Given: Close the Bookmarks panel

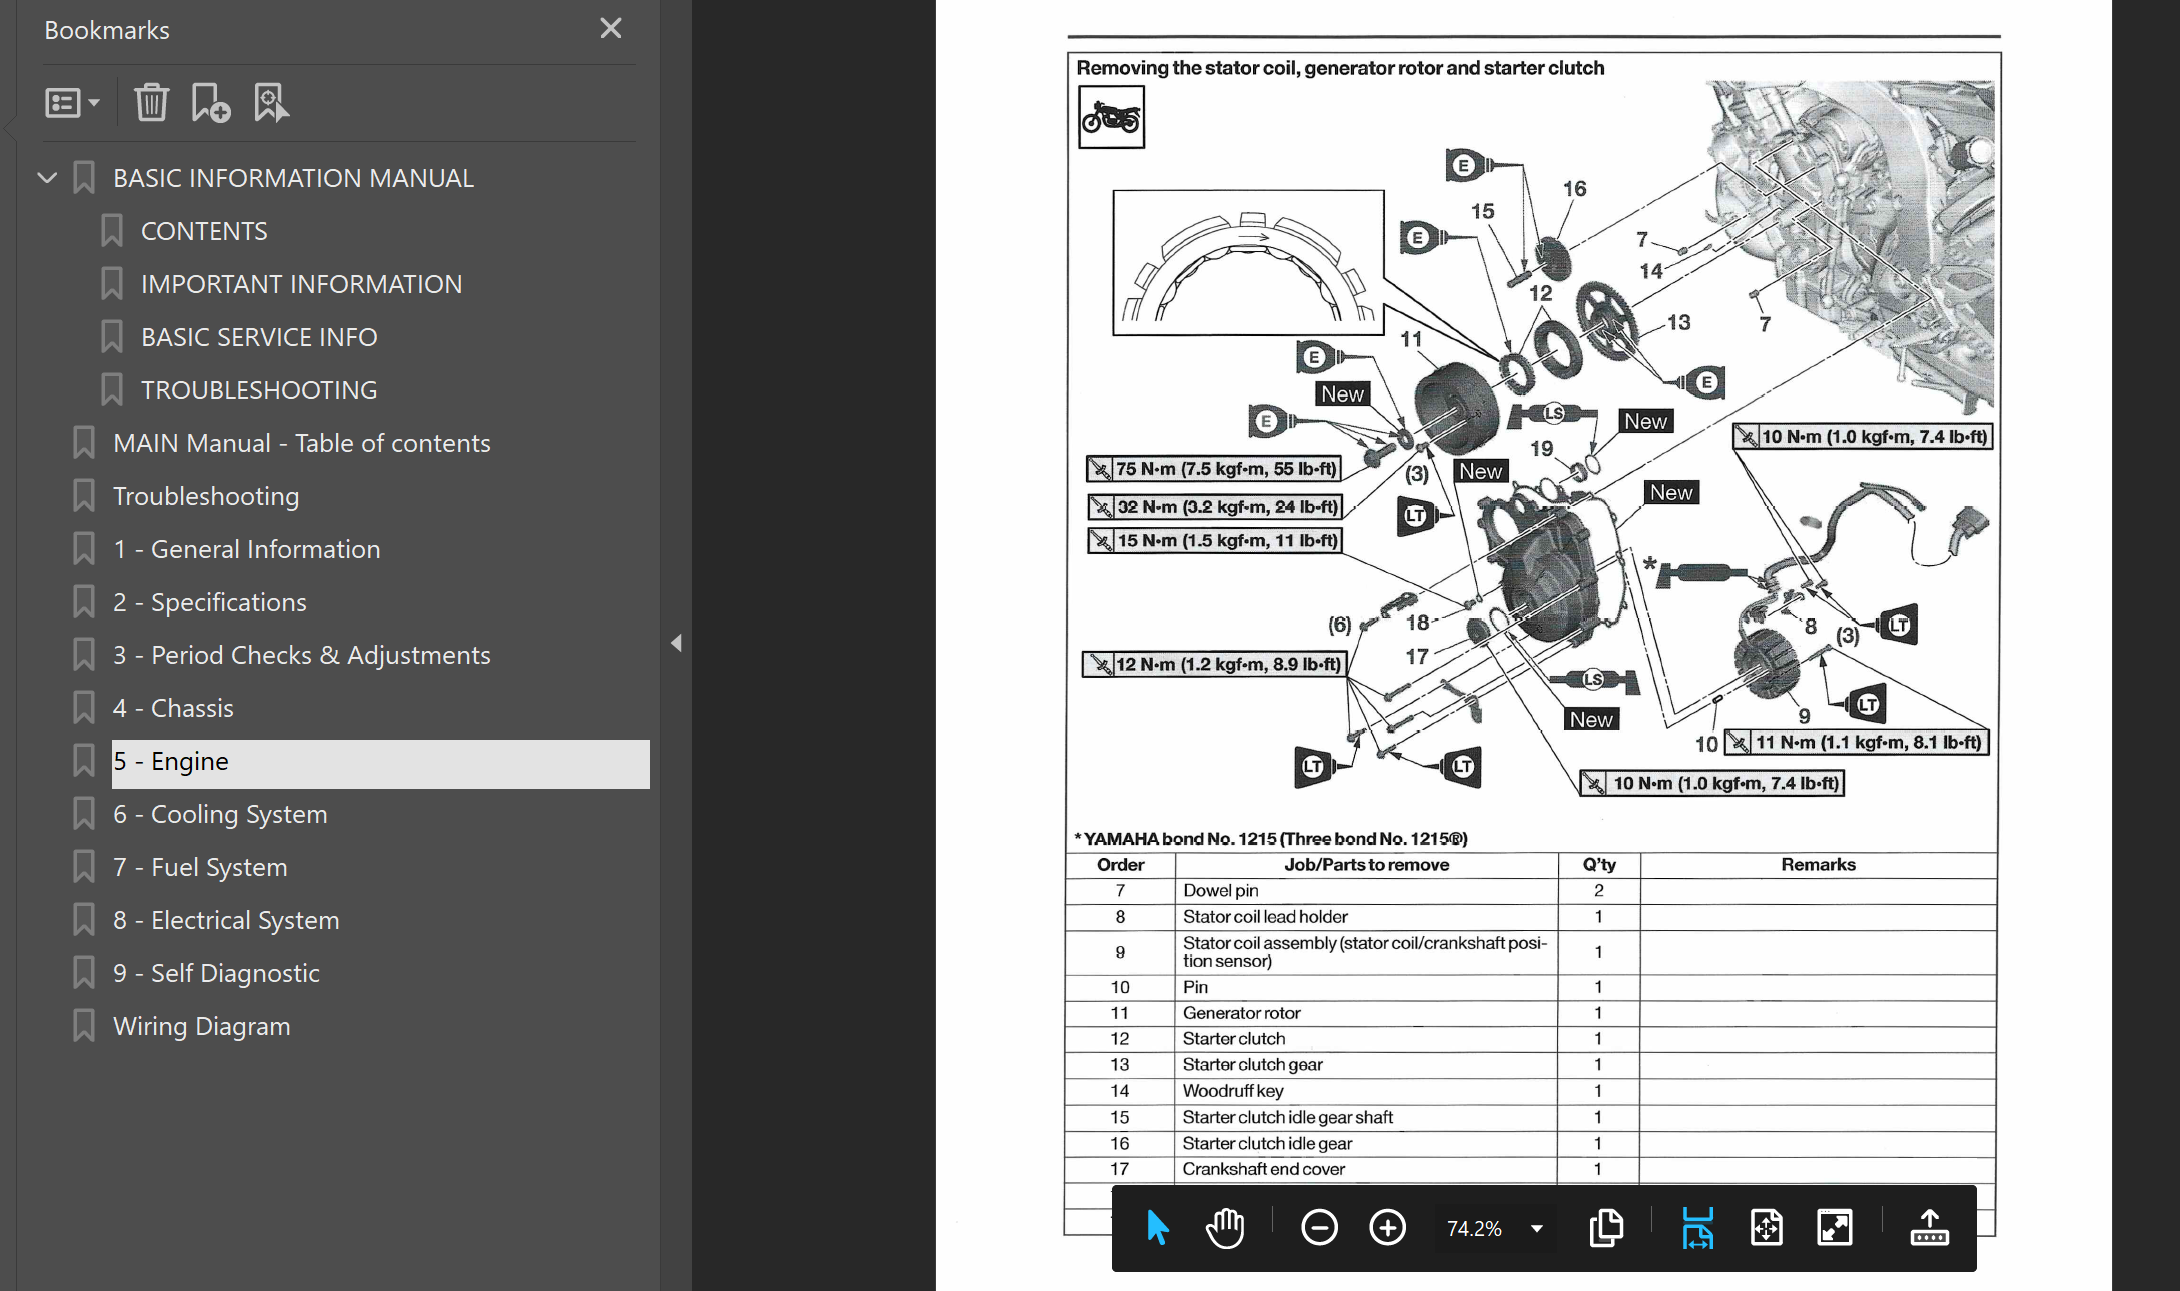Looking at the screenshot, I should click(x=611, y=29).
